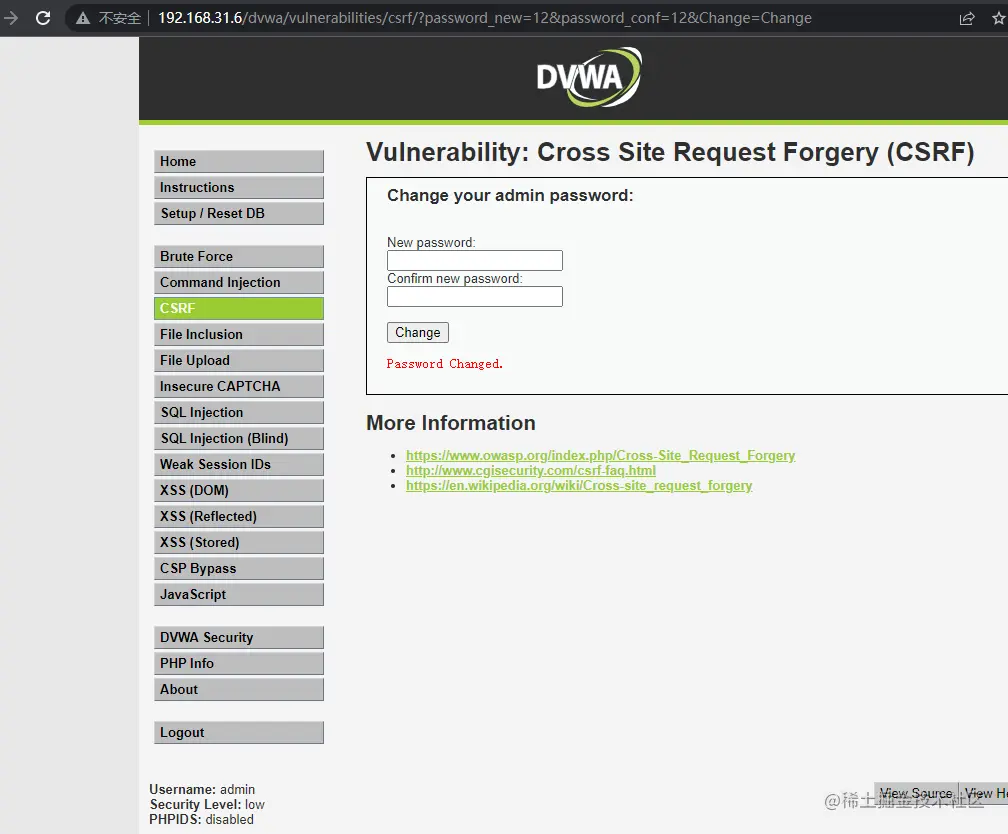
Task: Open PHP Info page
Action: [x=238, y=664]
